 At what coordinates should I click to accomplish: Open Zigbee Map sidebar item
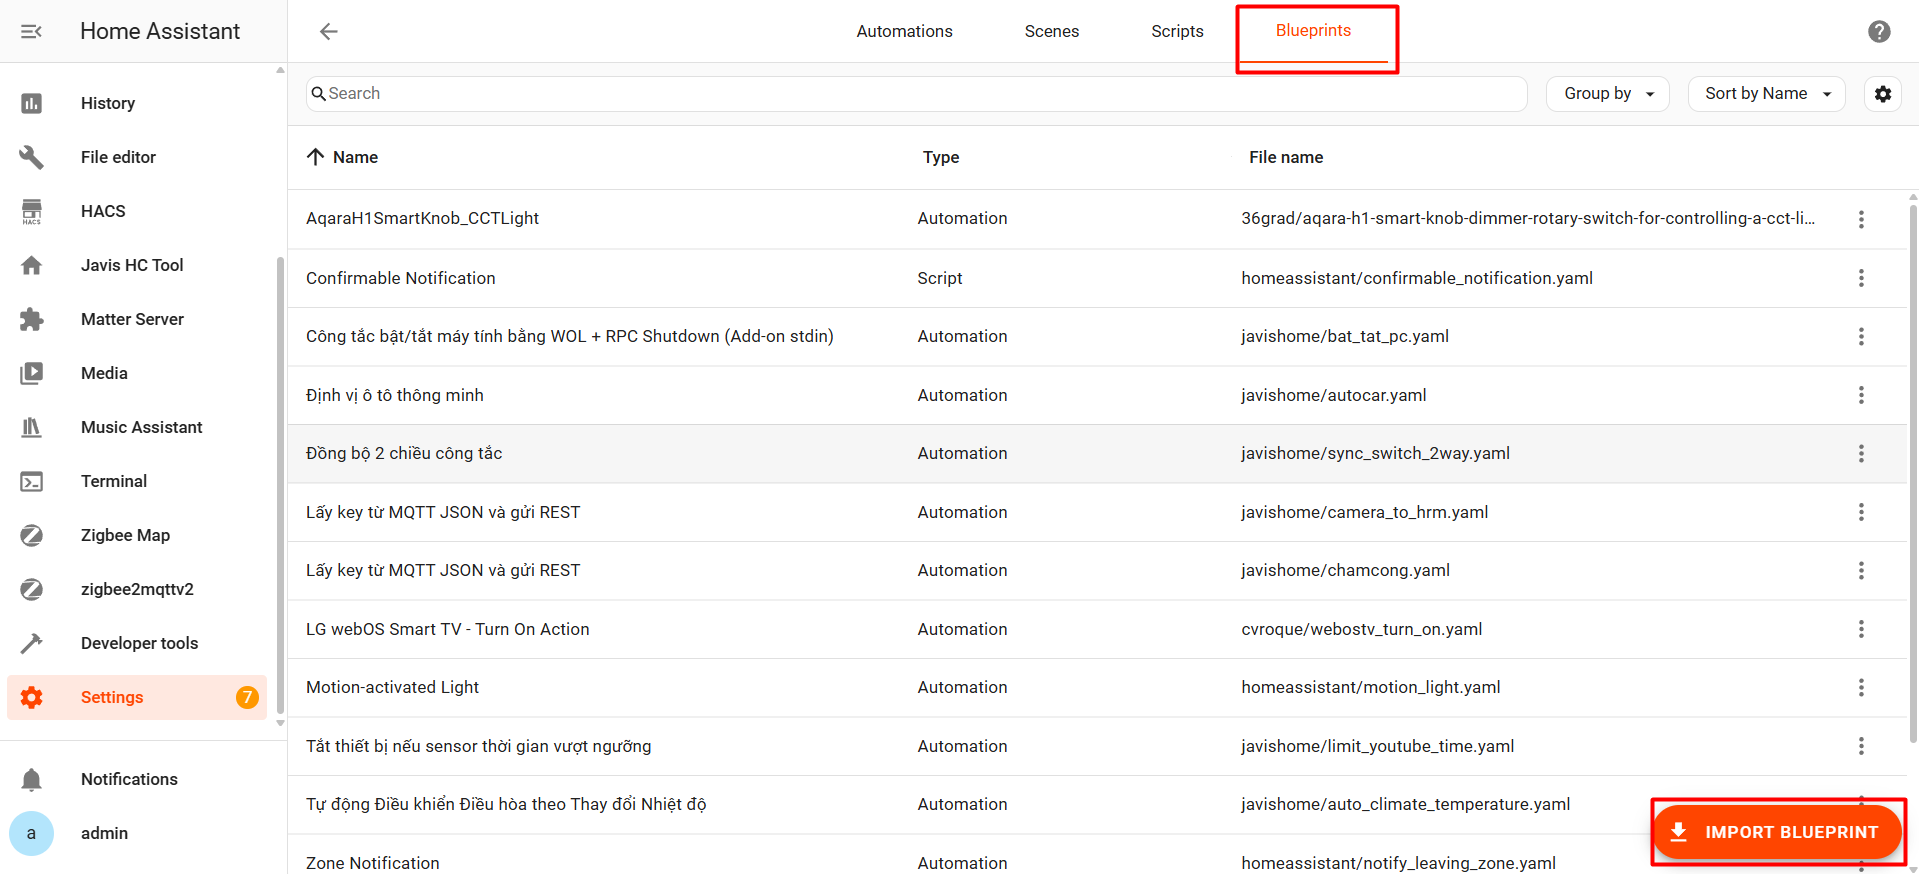coord(125,535)
